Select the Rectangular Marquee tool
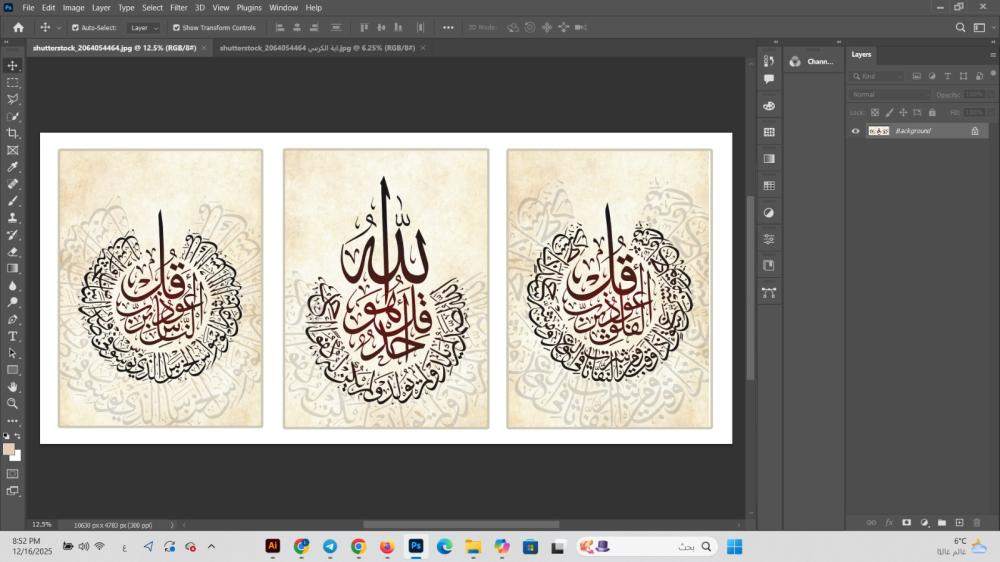The image size is (1000, 562). tap(13, 82)
